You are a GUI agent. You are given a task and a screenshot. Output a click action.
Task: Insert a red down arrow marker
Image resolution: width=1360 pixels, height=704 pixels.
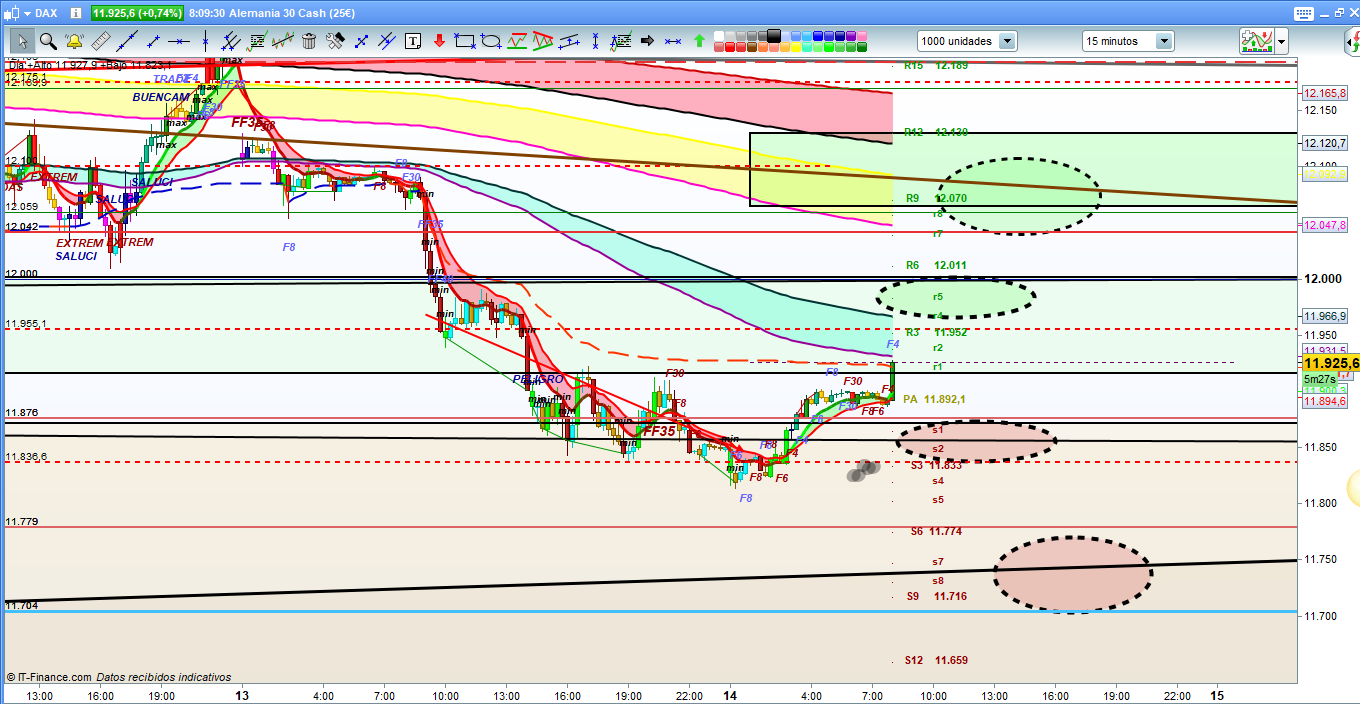439,41
